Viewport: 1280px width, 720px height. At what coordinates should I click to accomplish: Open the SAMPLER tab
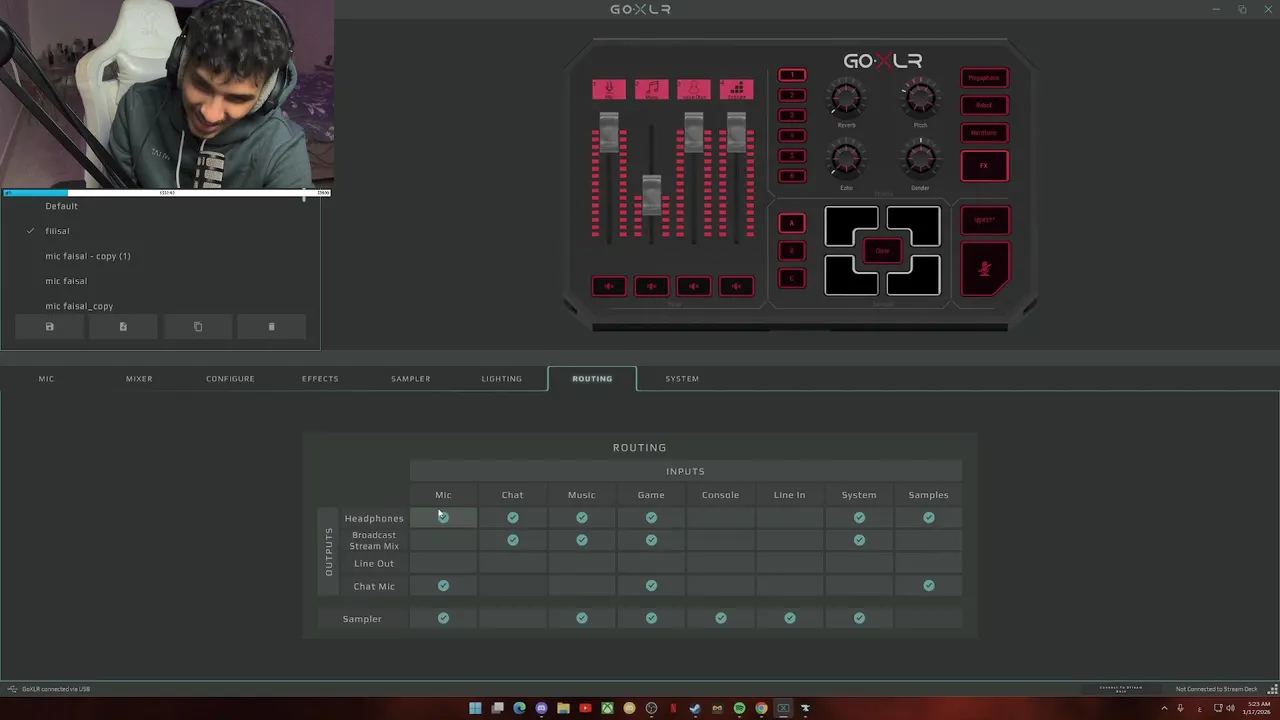(410, 379)
